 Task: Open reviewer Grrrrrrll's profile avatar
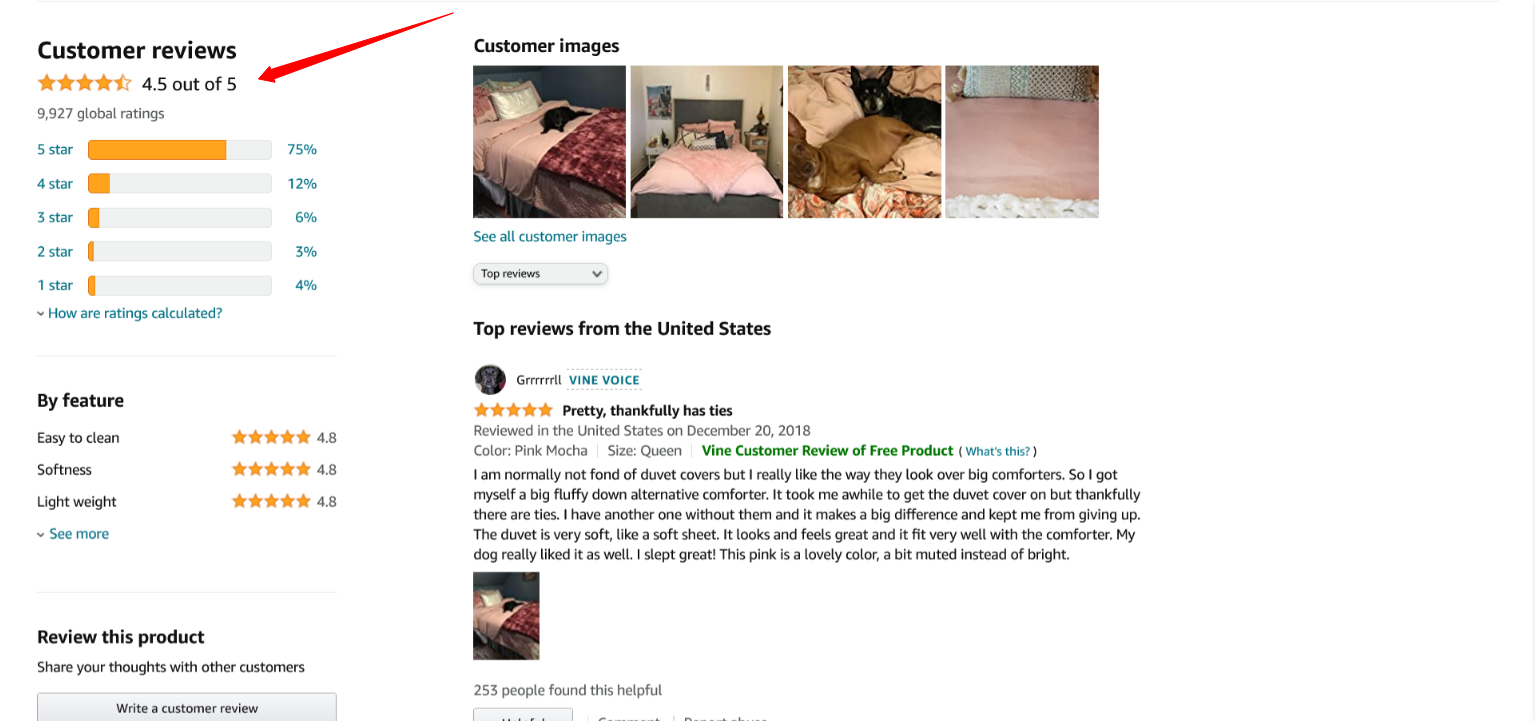[x=490, y=380]
